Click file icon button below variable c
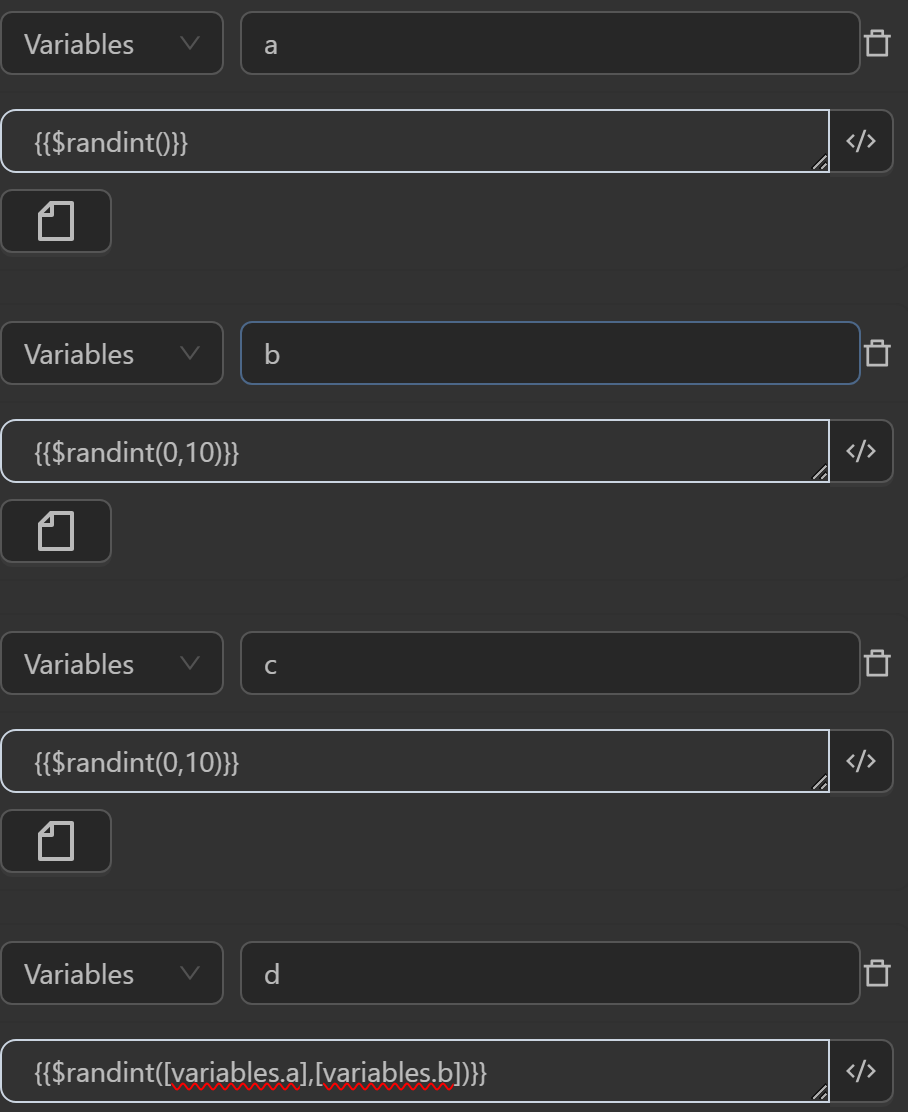This screenshot has height=1112, width=908. [x=56, y=841]
